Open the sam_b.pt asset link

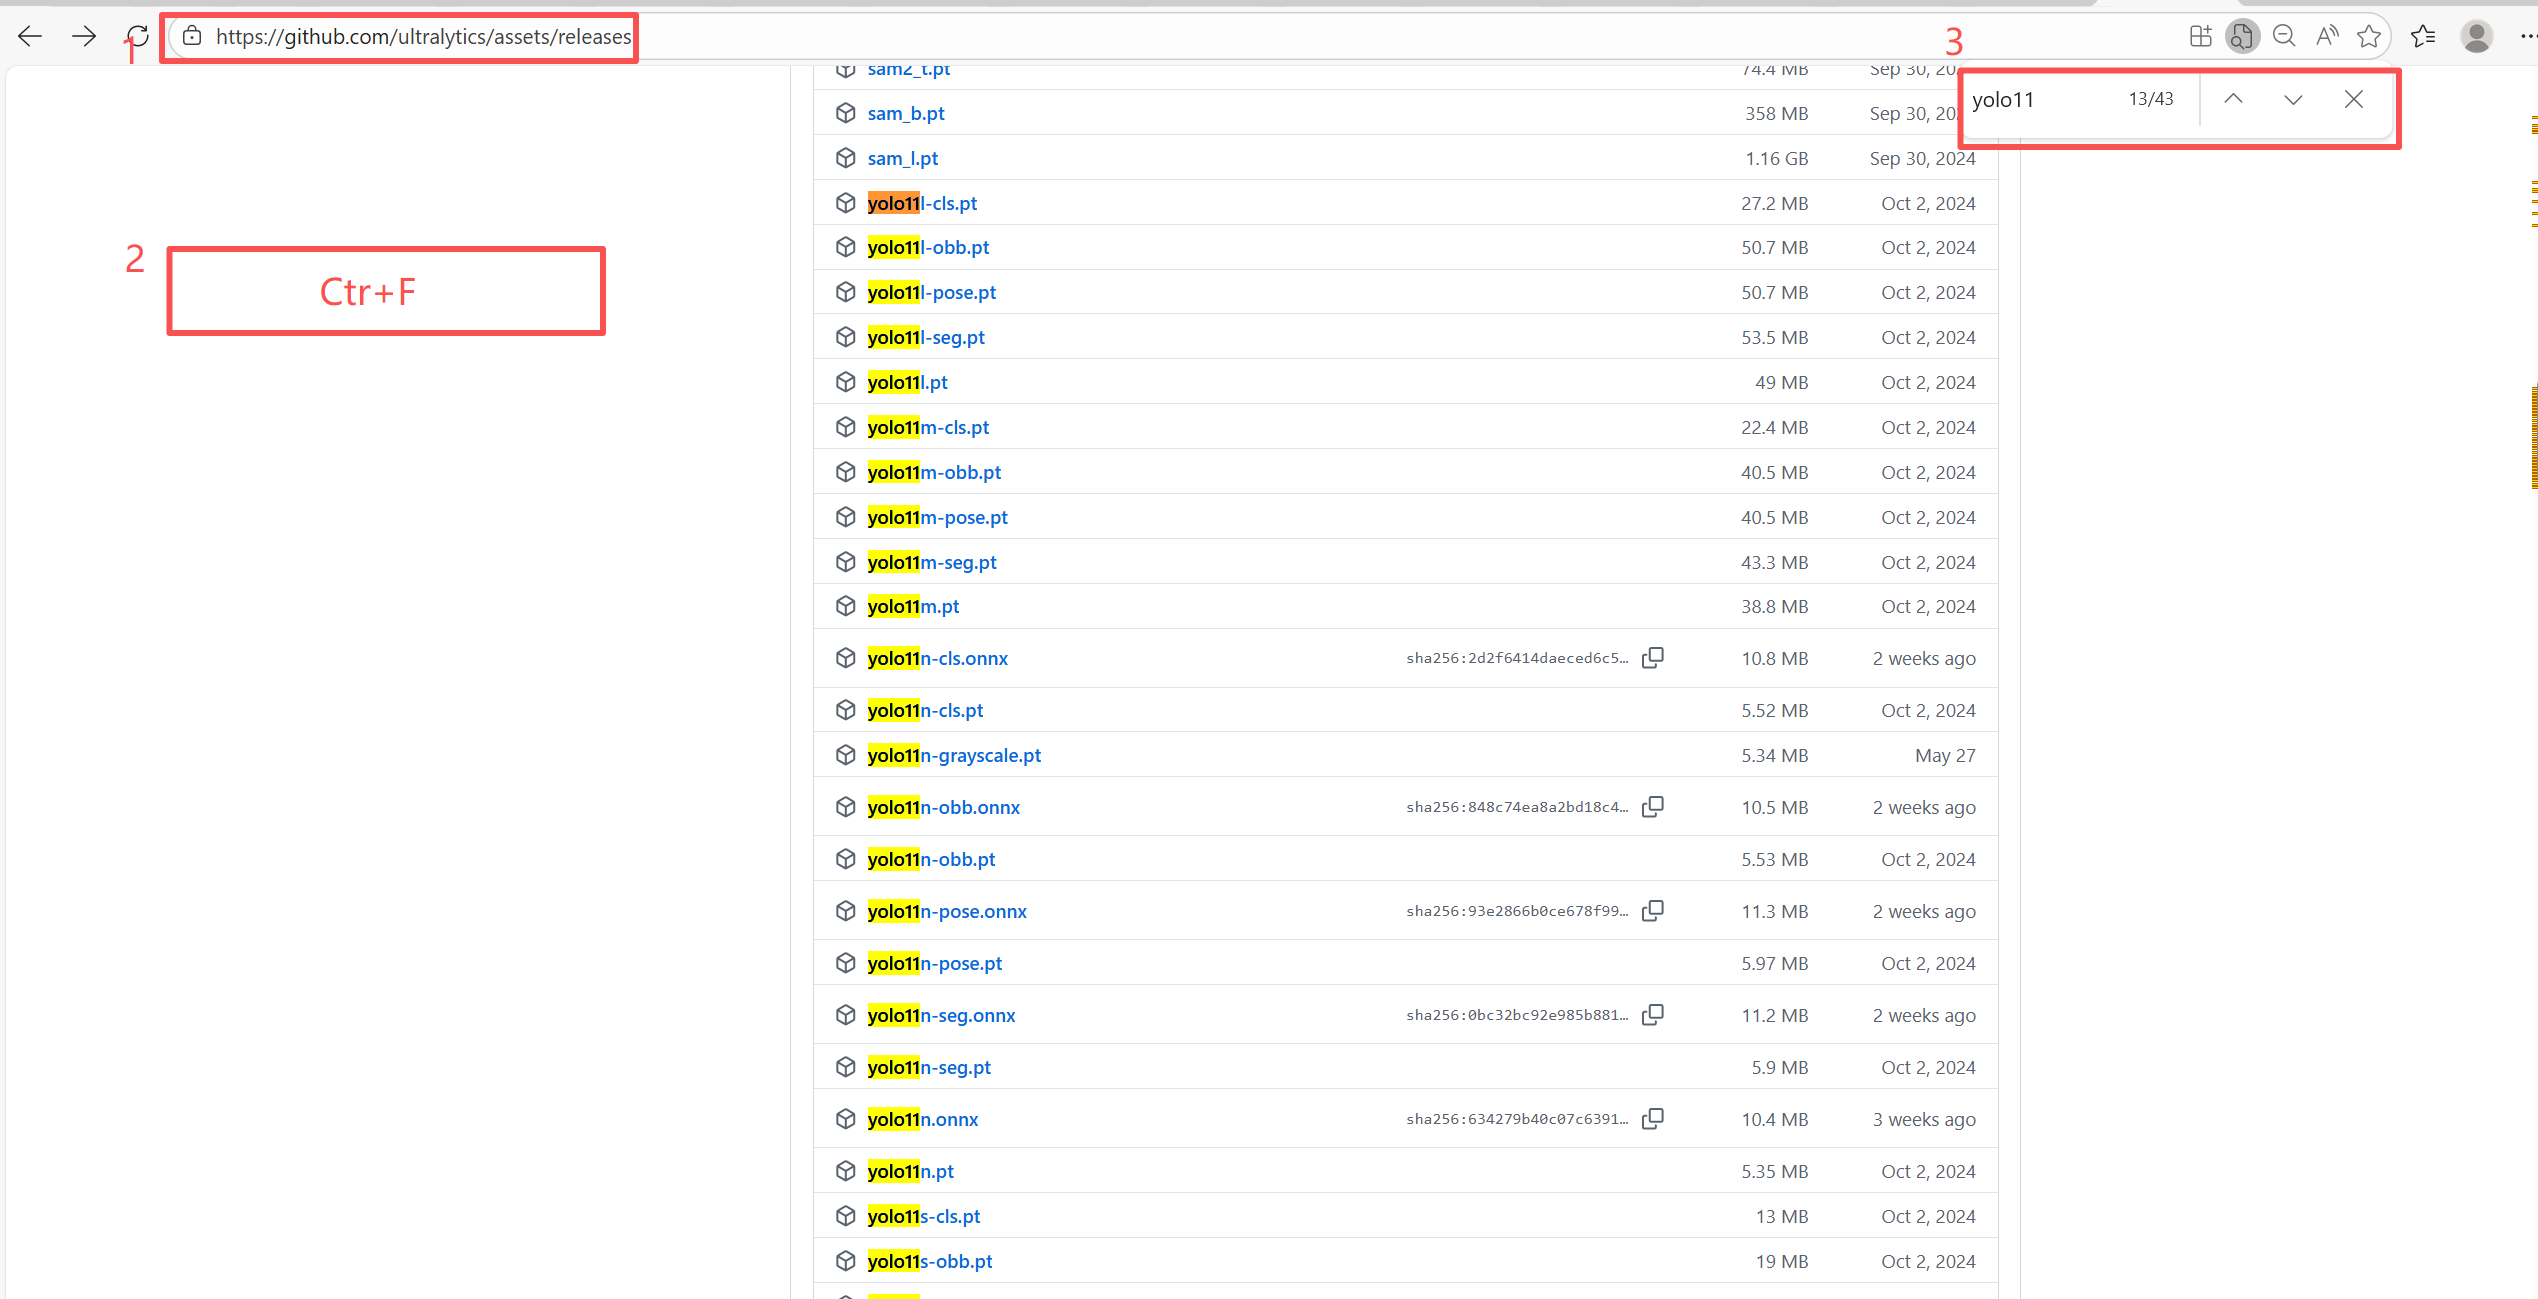tap(906, 113)
